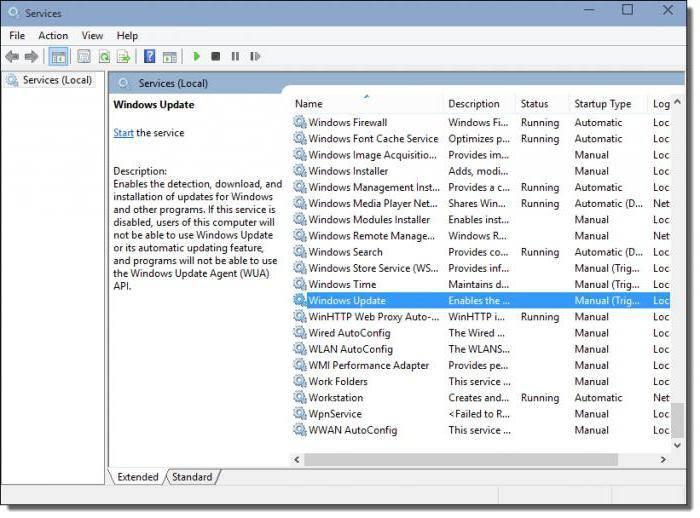
Task: Click the Refresh toolbar icon
Action: 104,57
